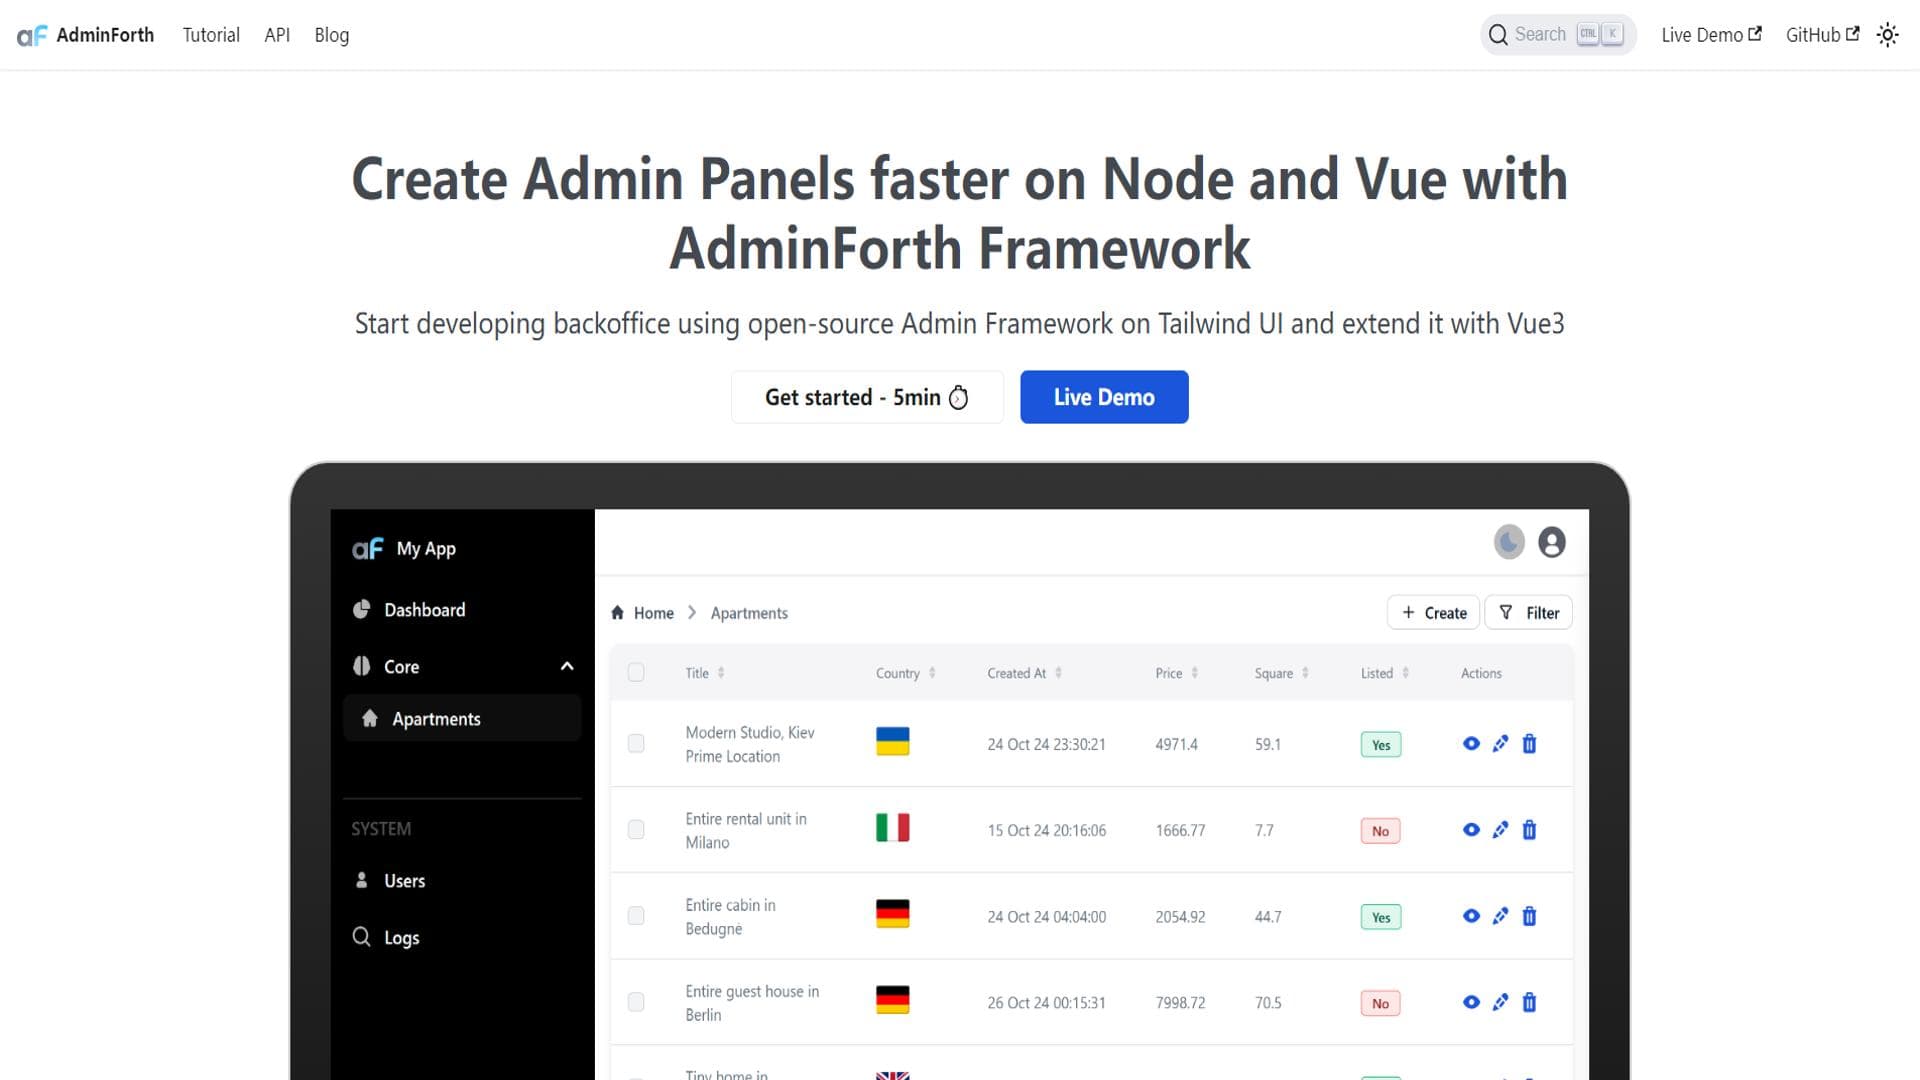Click the blue Live Demo button
This screenshot has width=1920, height=1080.
pos(1104,397)
